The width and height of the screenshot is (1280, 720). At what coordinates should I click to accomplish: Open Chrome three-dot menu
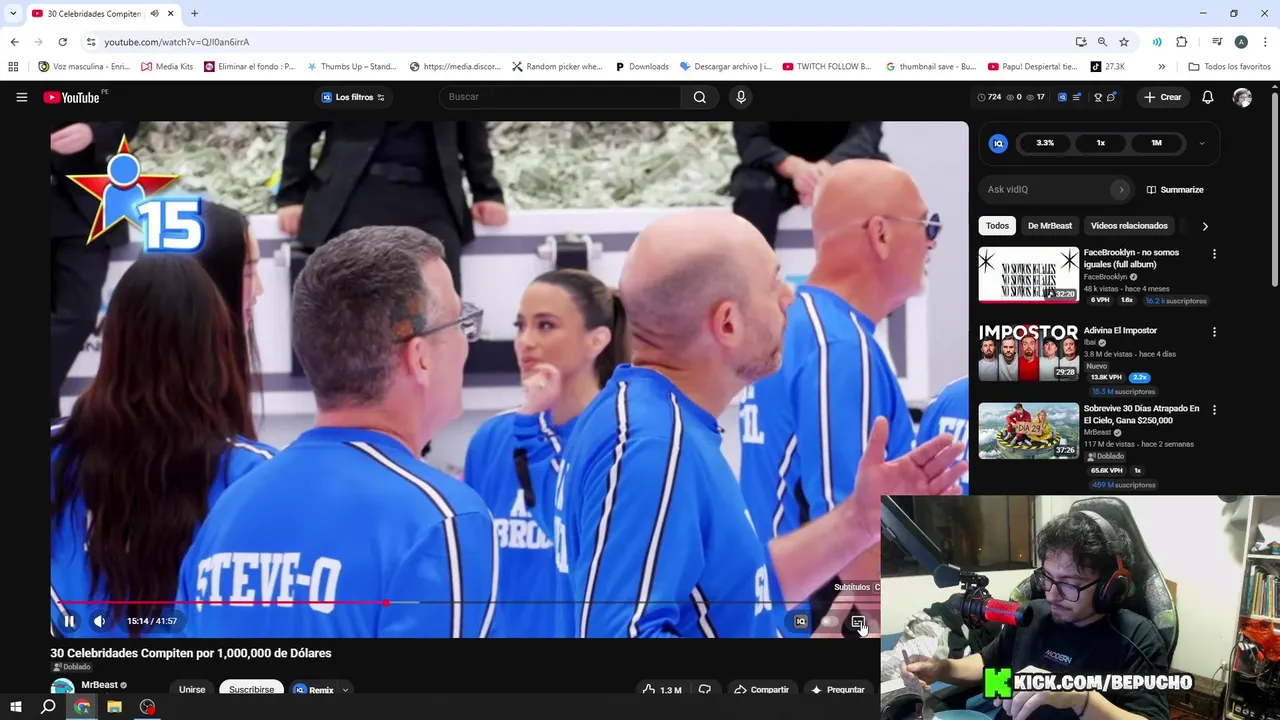tap(1266, 42)
